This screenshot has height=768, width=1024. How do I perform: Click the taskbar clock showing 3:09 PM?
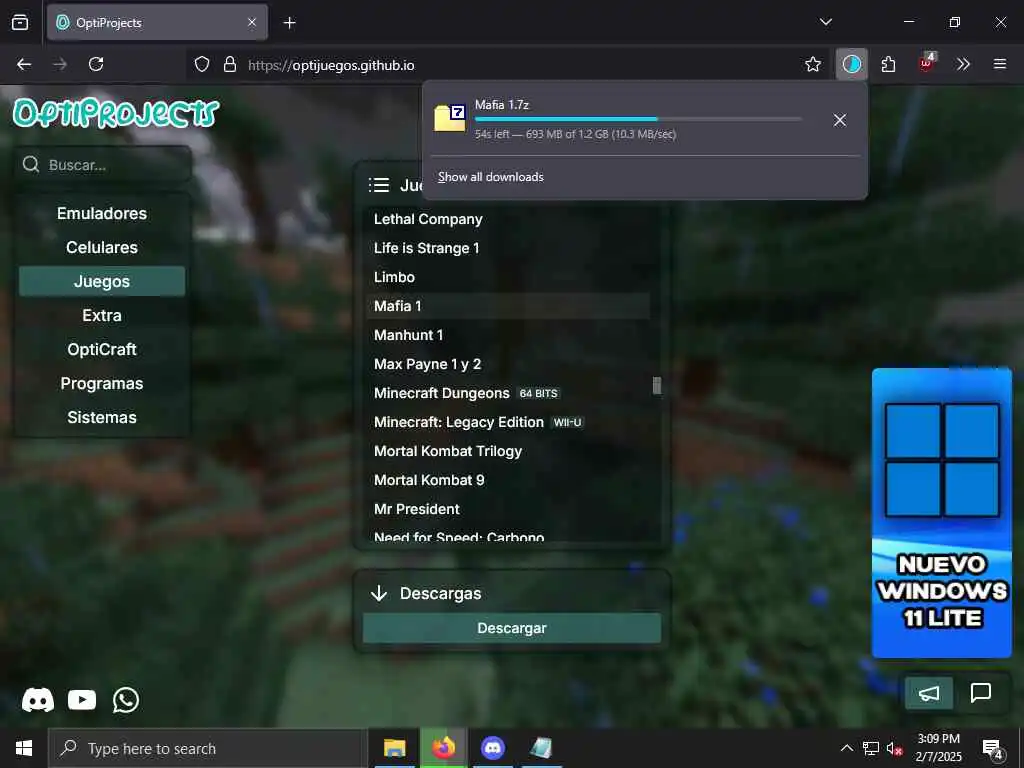938,748
